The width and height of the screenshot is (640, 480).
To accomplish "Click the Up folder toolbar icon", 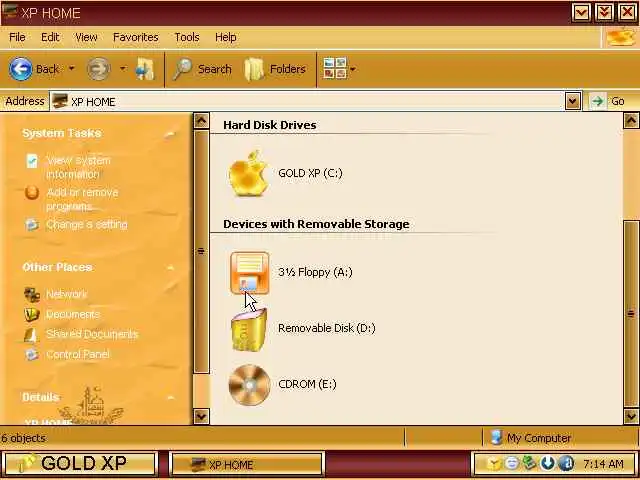I will pyautogui.click(x=145, y=69).
